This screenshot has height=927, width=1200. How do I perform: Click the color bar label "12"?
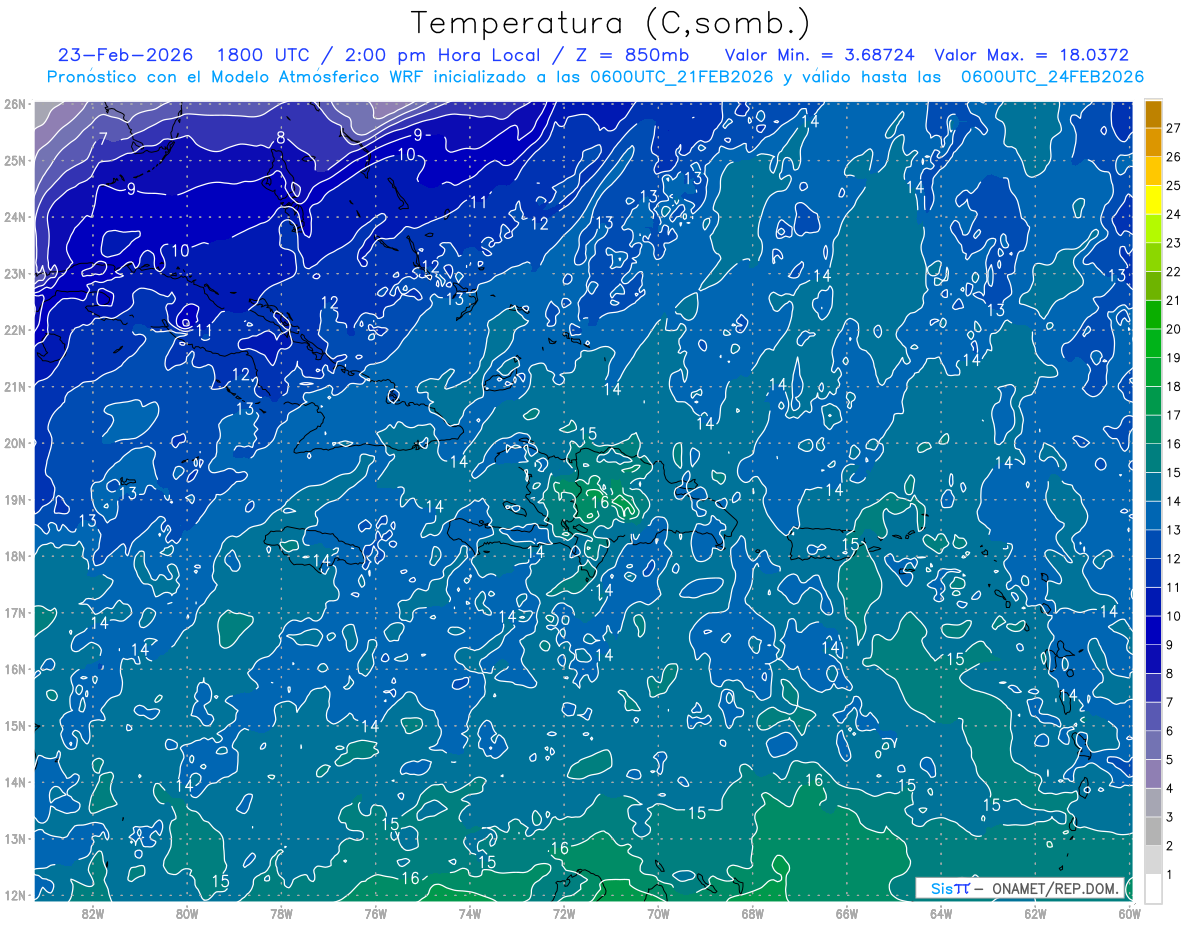click(x=1173, y=559)
